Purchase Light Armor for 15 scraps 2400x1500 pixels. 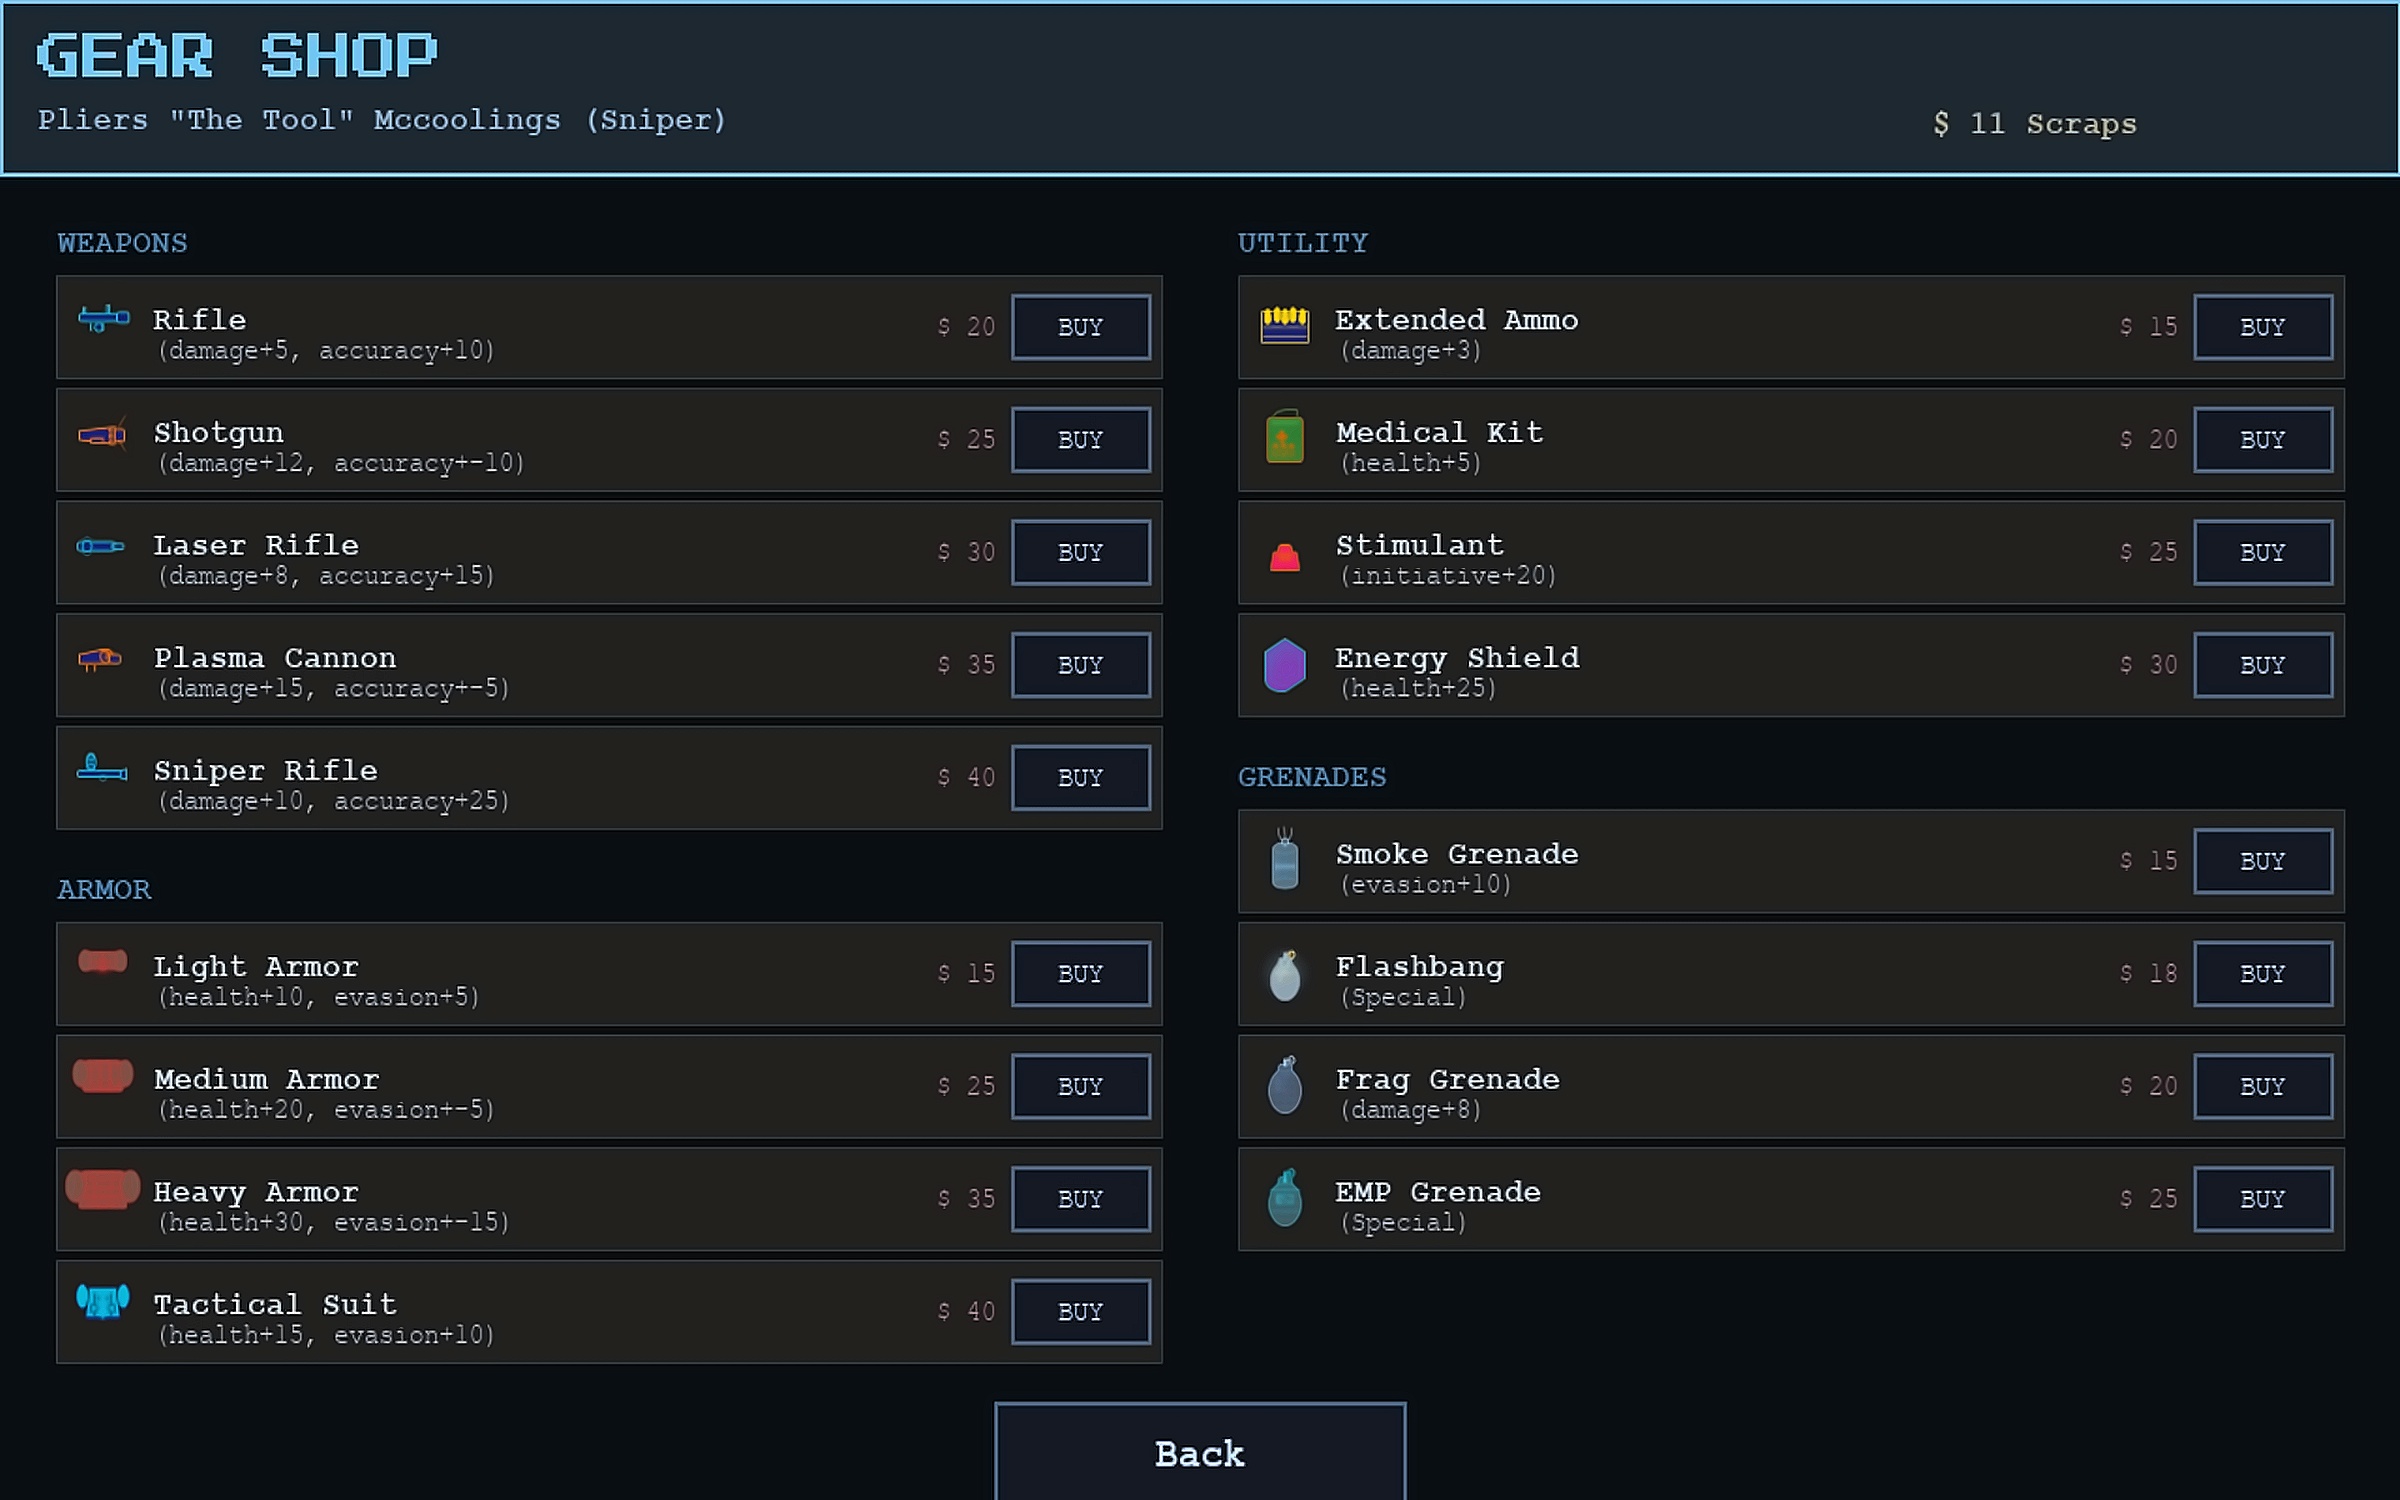click(1080, 973)
